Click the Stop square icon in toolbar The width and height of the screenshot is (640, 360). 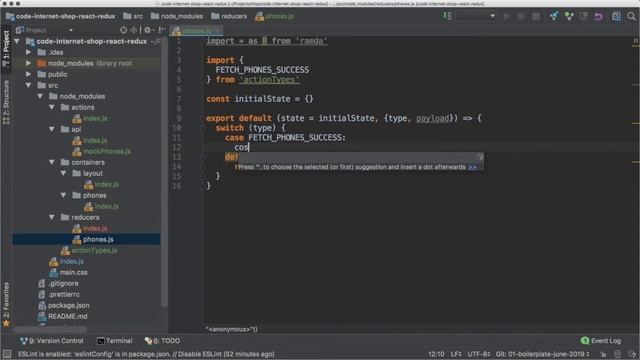tap(536, 16)
